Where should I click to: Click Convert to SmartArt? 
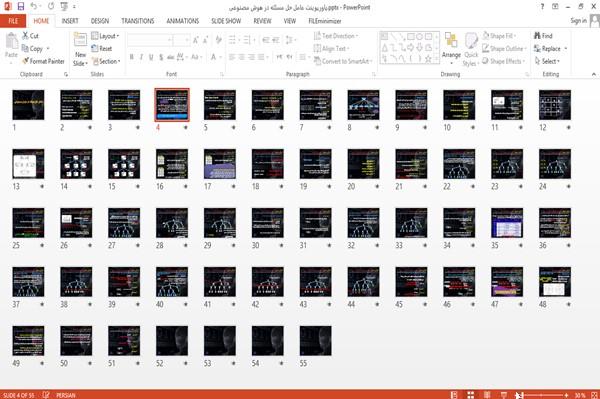[343, 61]
